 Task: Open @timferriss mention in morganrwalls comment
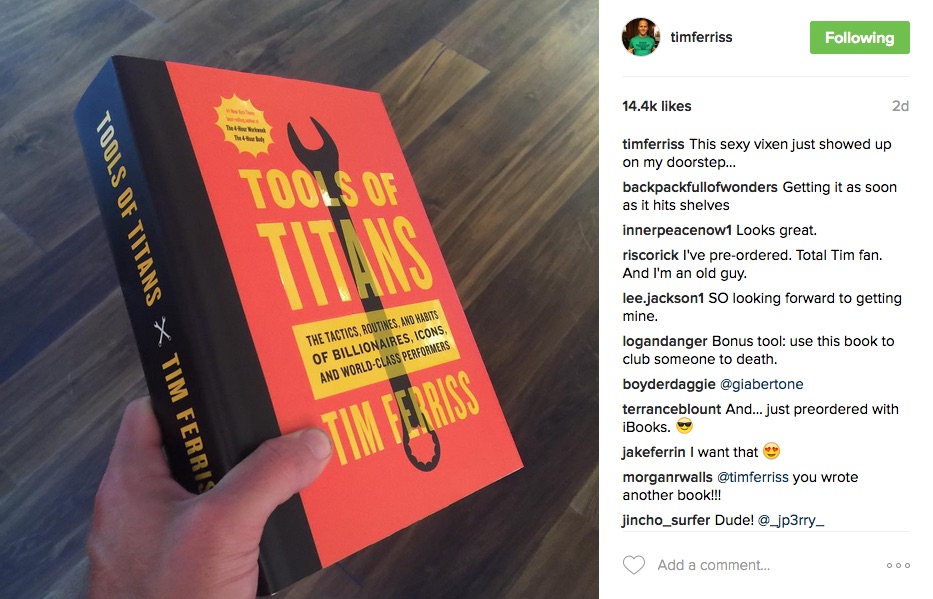point(753,477)
